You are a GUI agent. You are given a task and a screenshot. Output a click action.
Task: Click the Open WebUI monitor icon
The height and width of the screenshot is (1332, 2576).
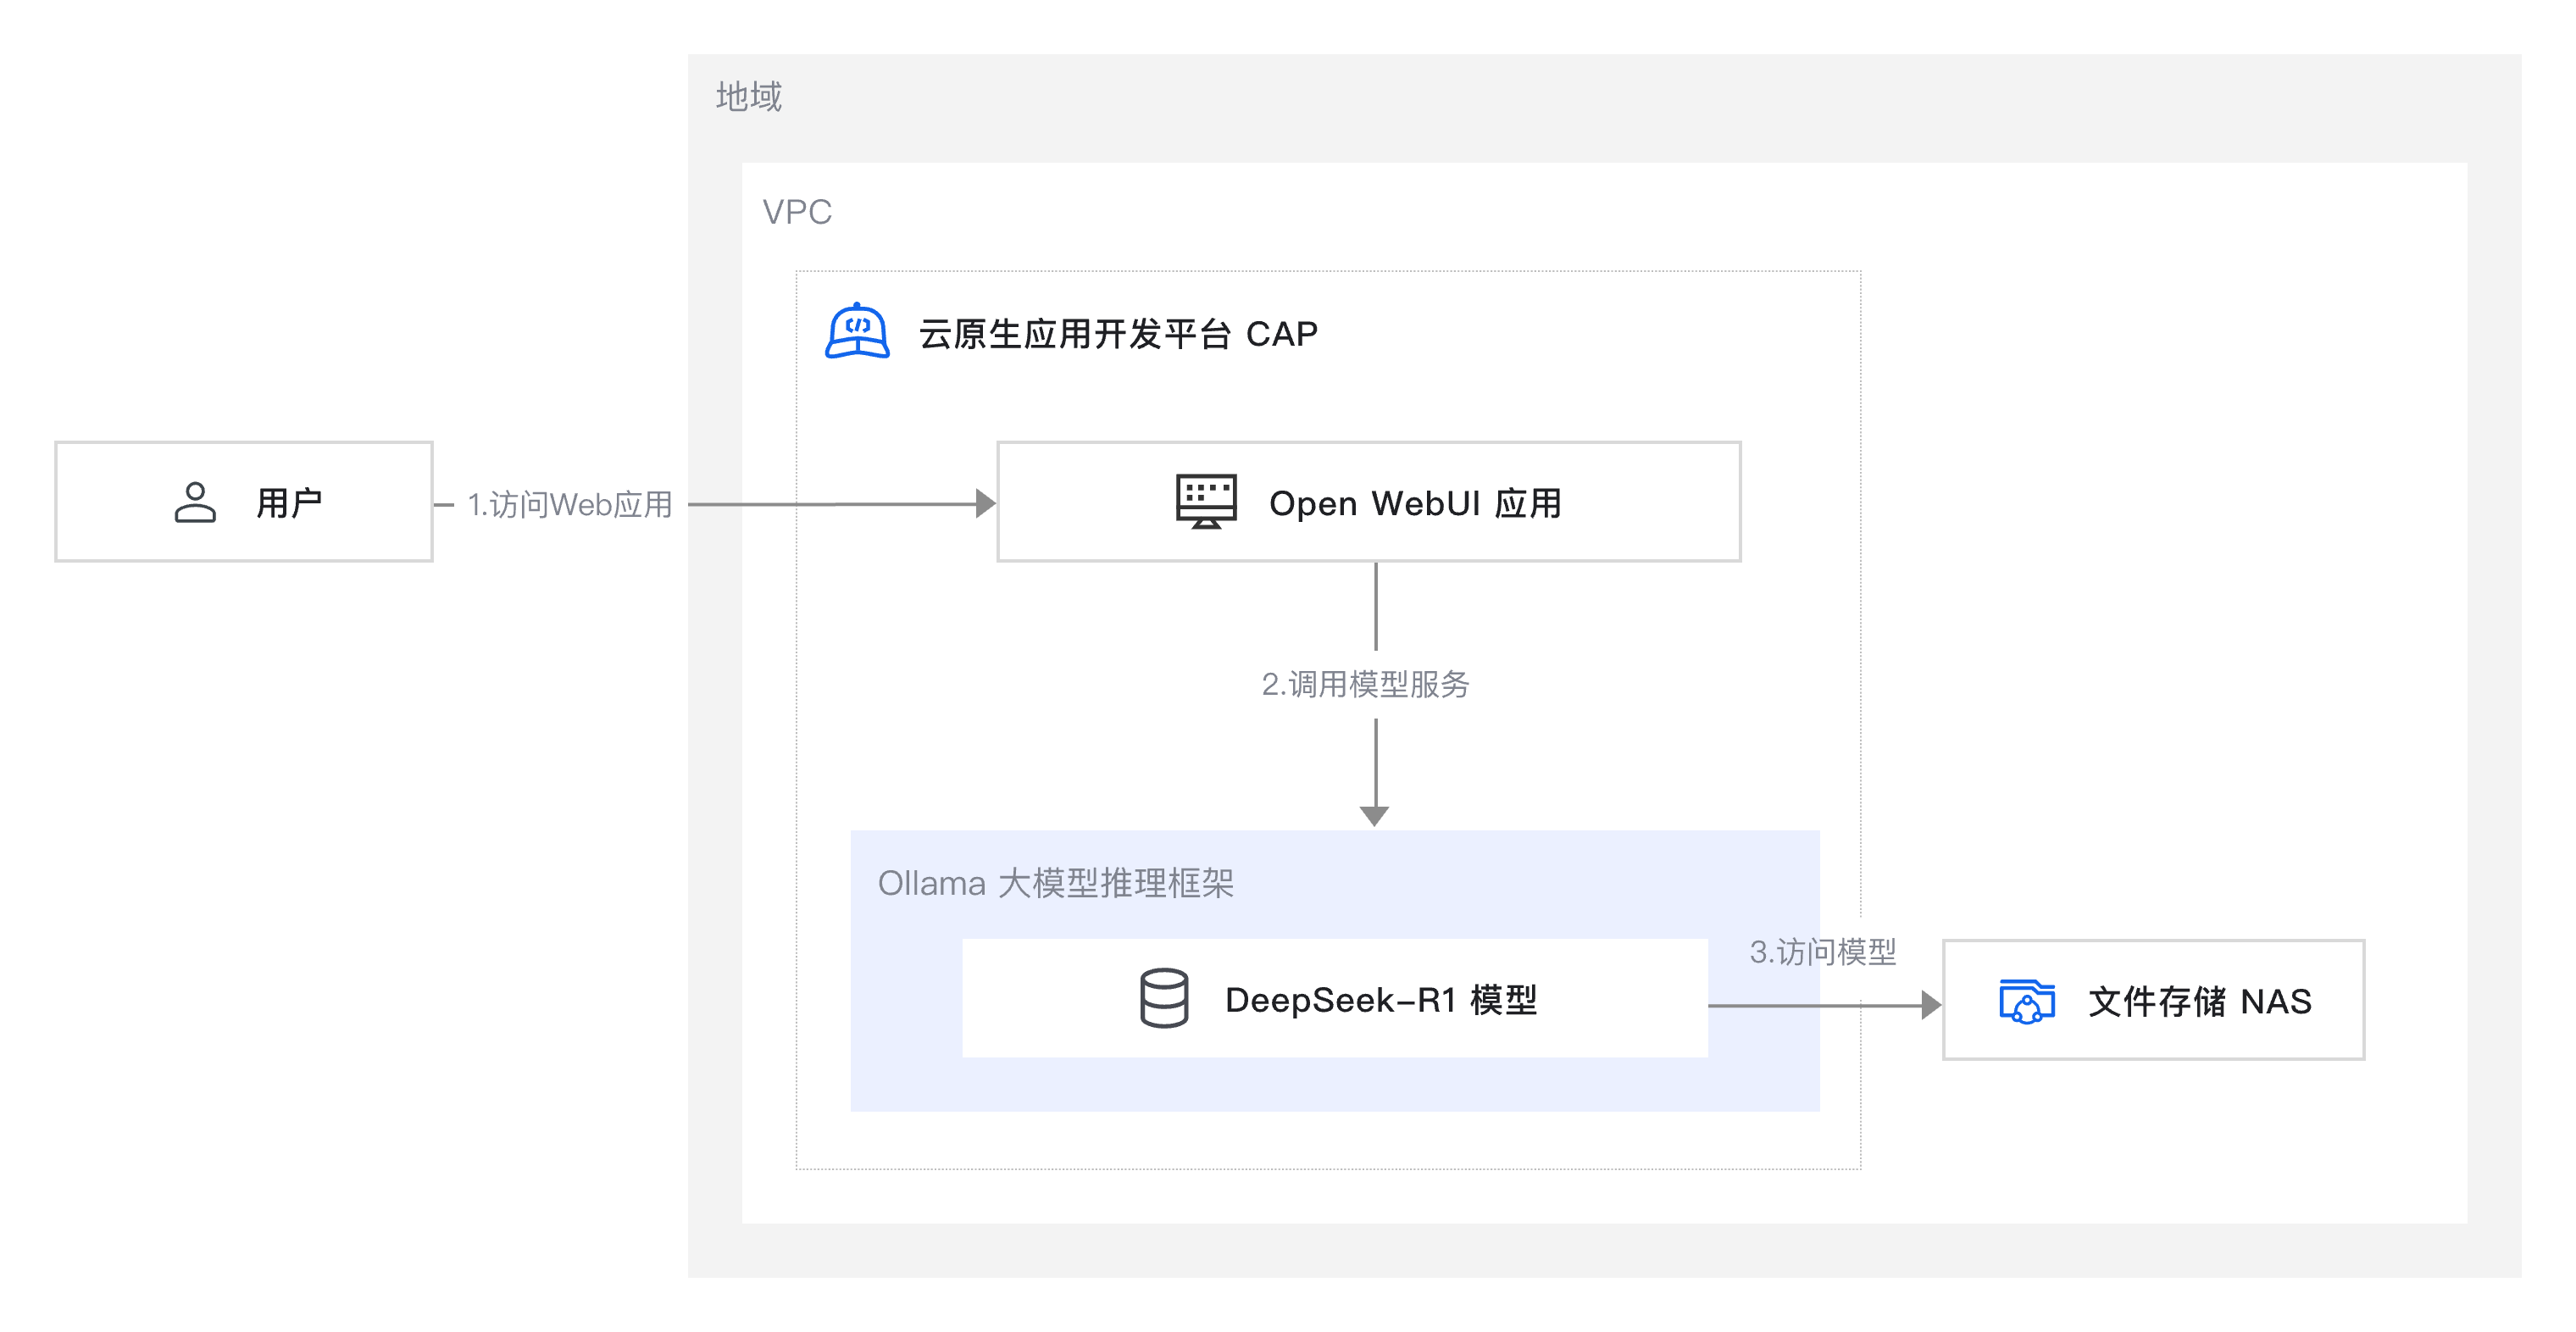(1206, 501)
